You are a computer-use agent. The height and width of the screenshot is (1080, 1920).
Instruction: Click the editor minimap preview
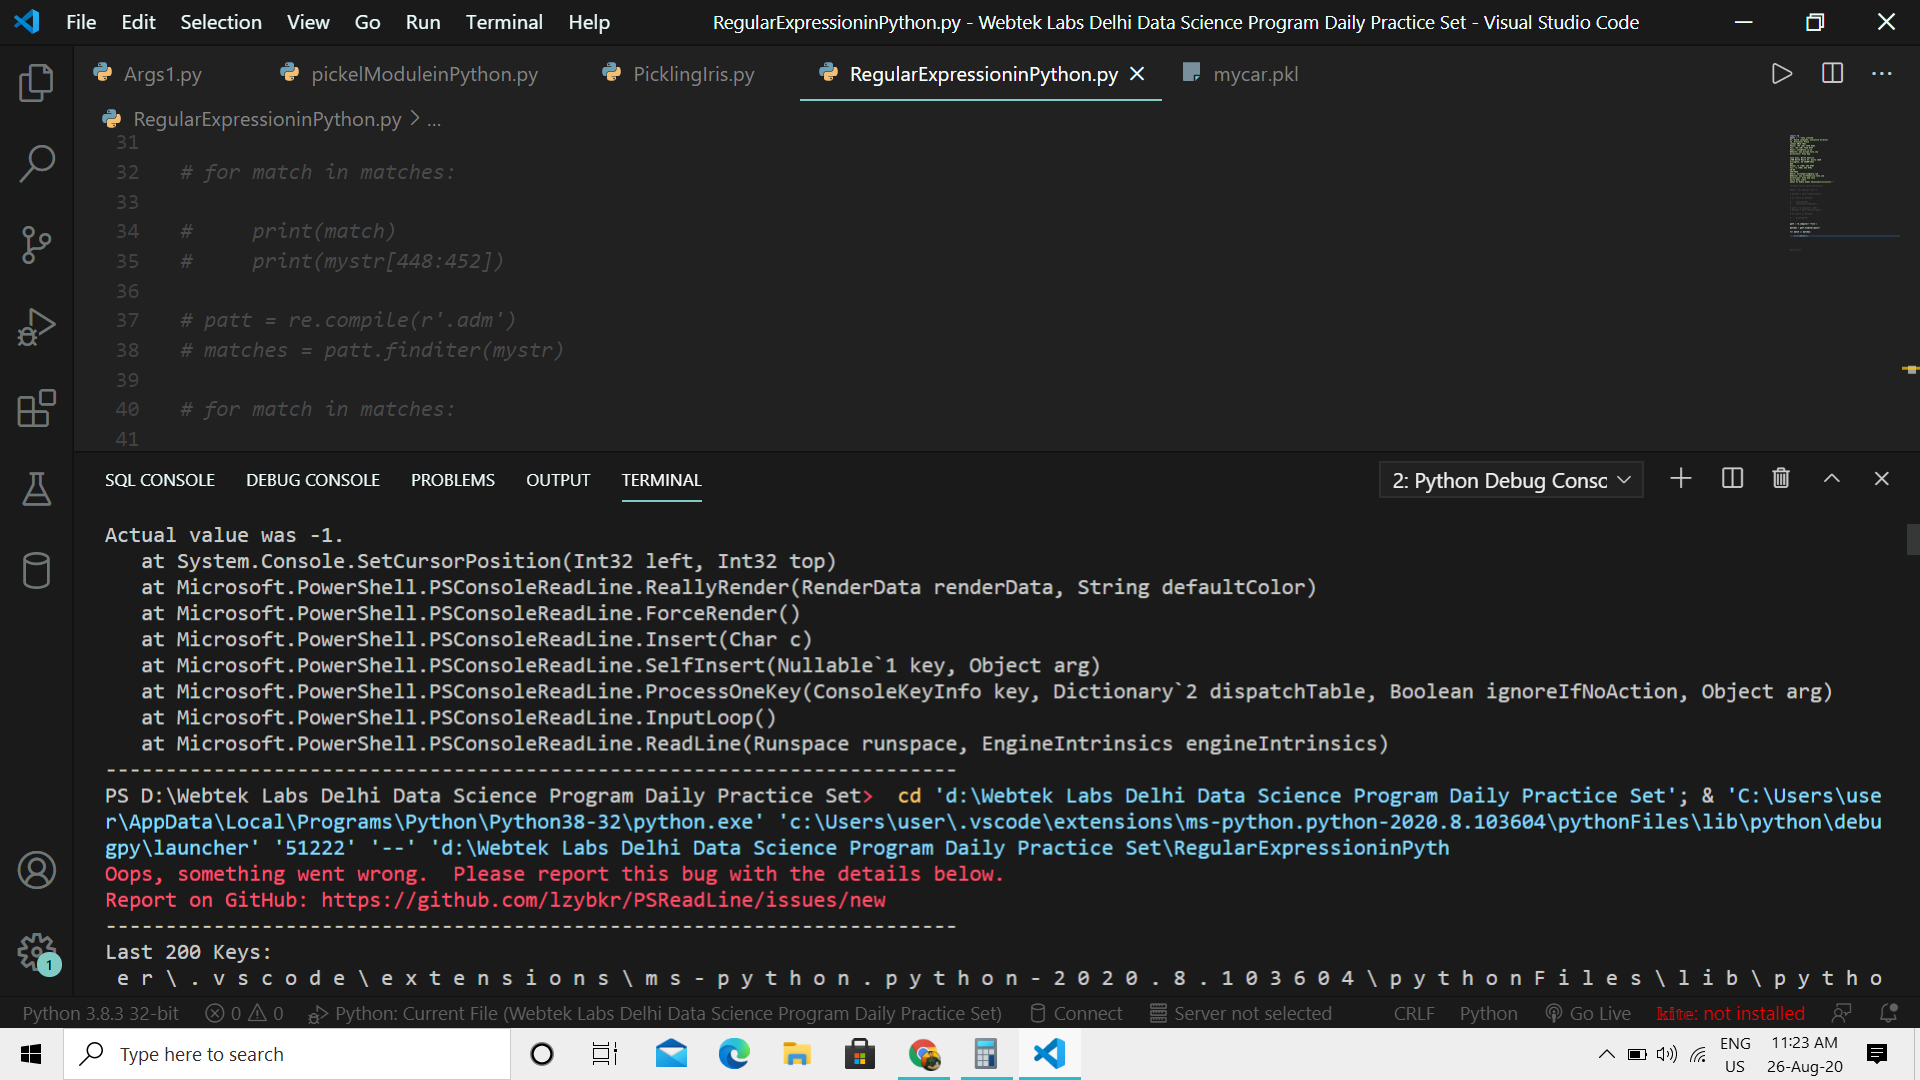[1810, 185]
